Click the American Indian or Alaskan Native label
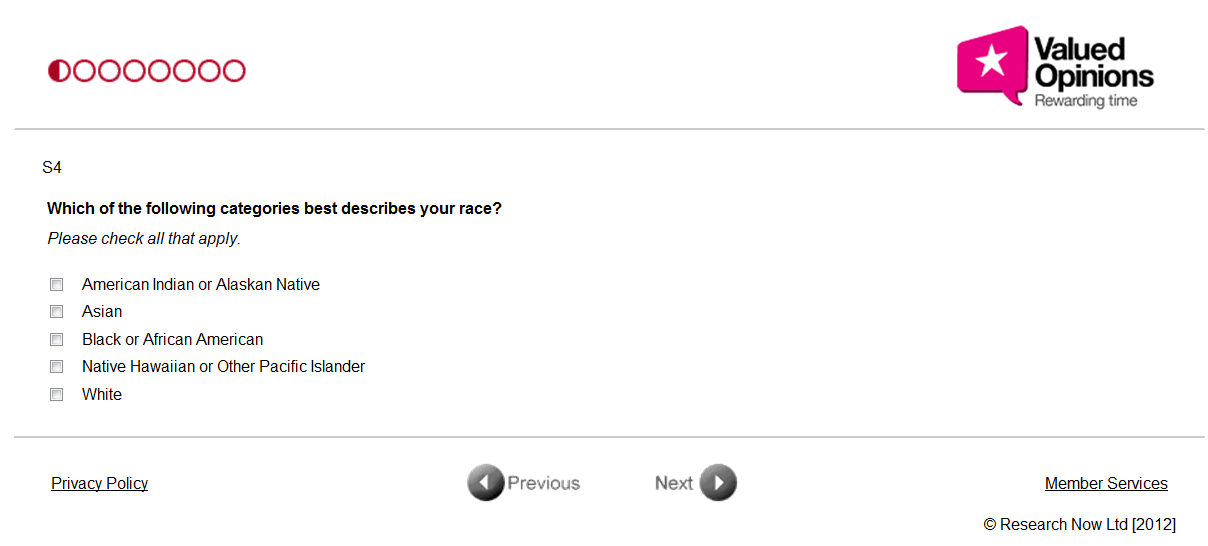1208x546 pixels. point(201,285)
